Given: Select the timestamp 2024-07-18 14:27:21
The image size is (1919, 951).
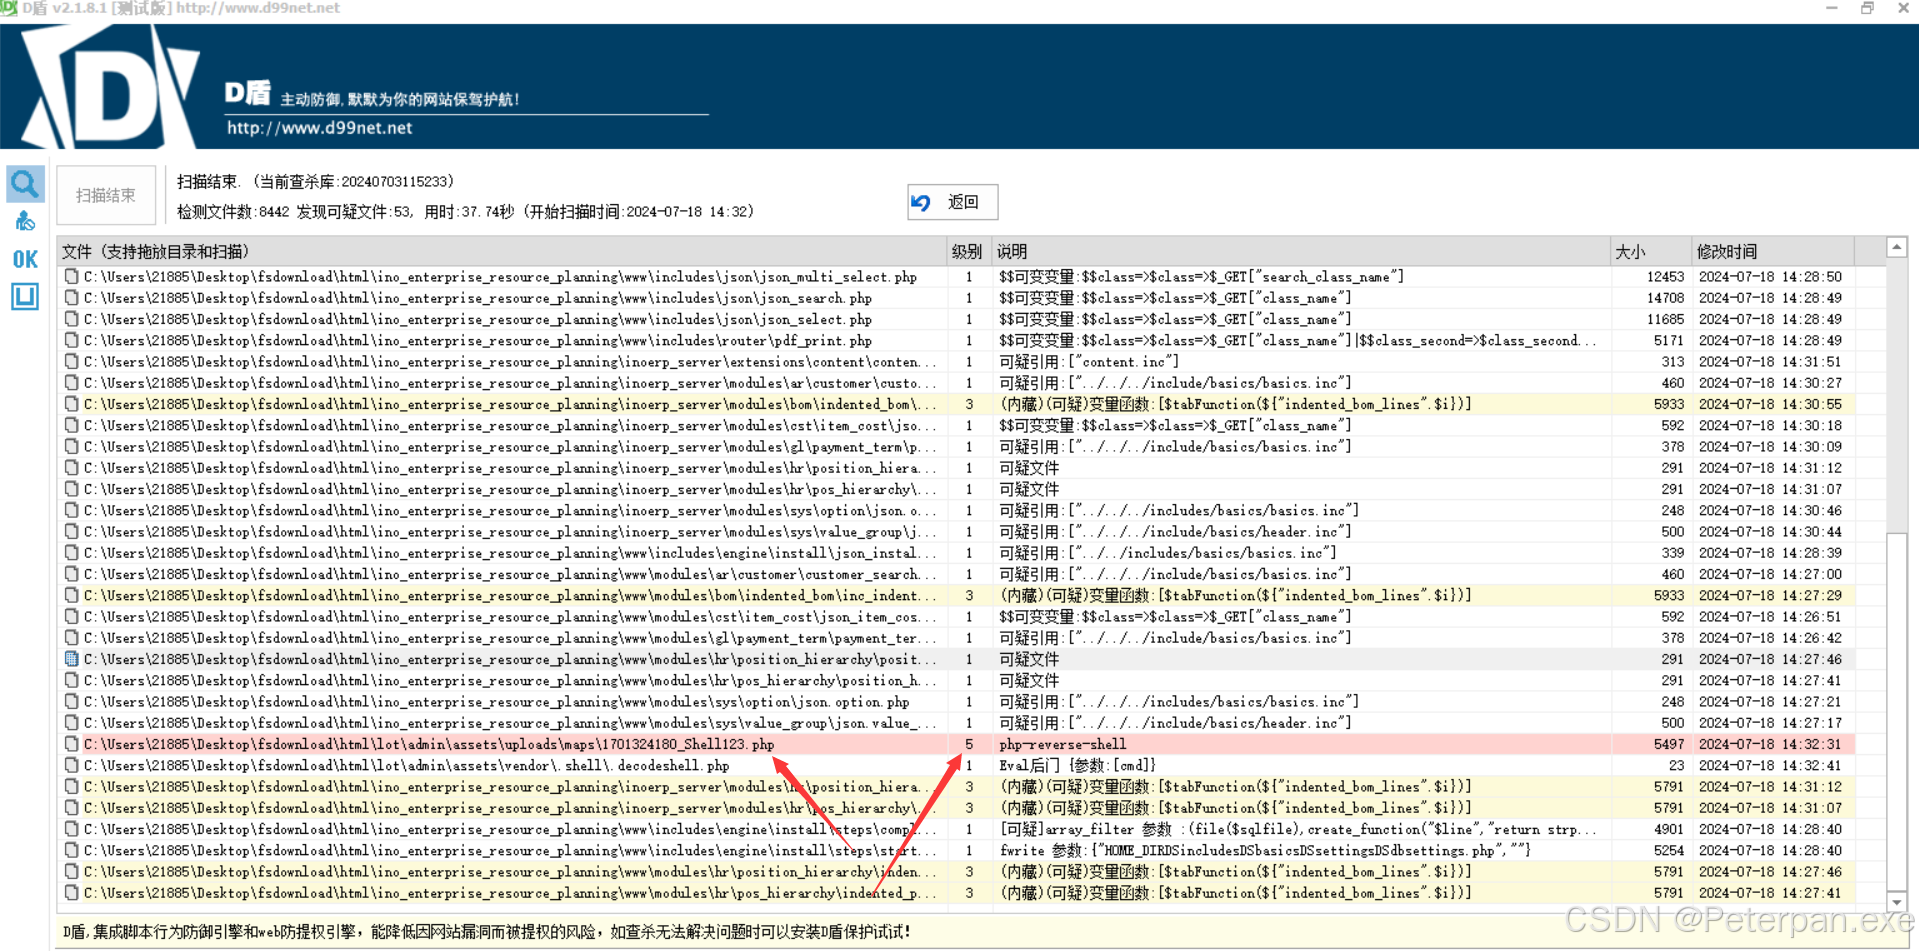Looking at the screenshot, I should [x=1770, y=701].
